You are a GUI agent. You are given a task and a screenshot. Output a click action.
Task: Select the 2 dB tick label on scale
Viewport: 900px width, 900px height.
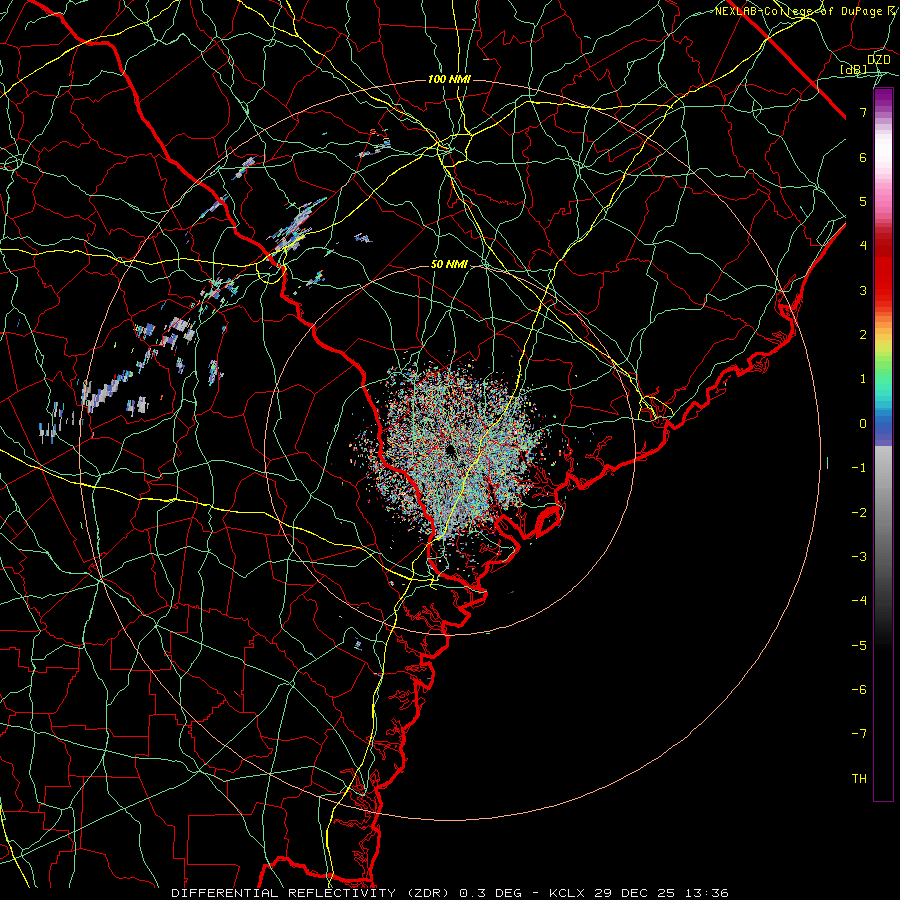click(x=863, y=335)
